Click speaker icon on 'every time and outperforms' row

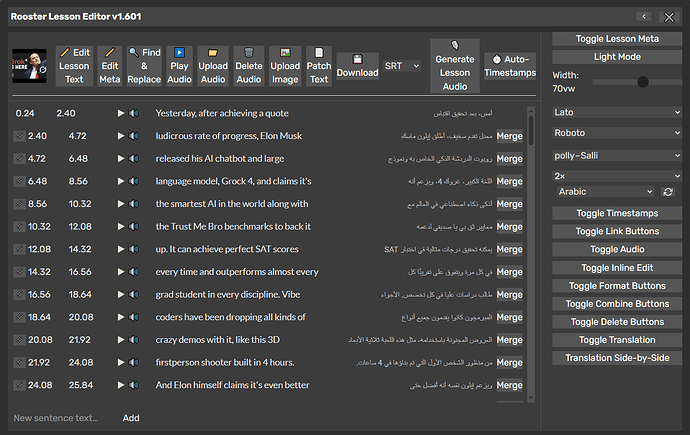pos(134,272)
